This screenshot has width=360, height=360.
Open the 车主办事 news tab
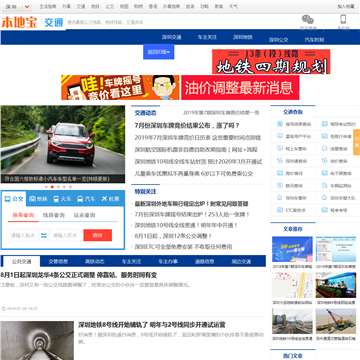pyautogui.click(x=168, y=262)
